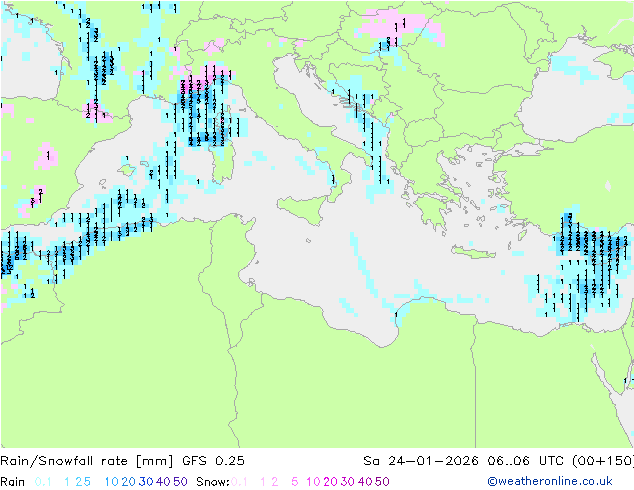The height and width of the screenshot is (490, 634).
Task: Select the 'GFS 0.25' model label
Action: pos(213,461)
